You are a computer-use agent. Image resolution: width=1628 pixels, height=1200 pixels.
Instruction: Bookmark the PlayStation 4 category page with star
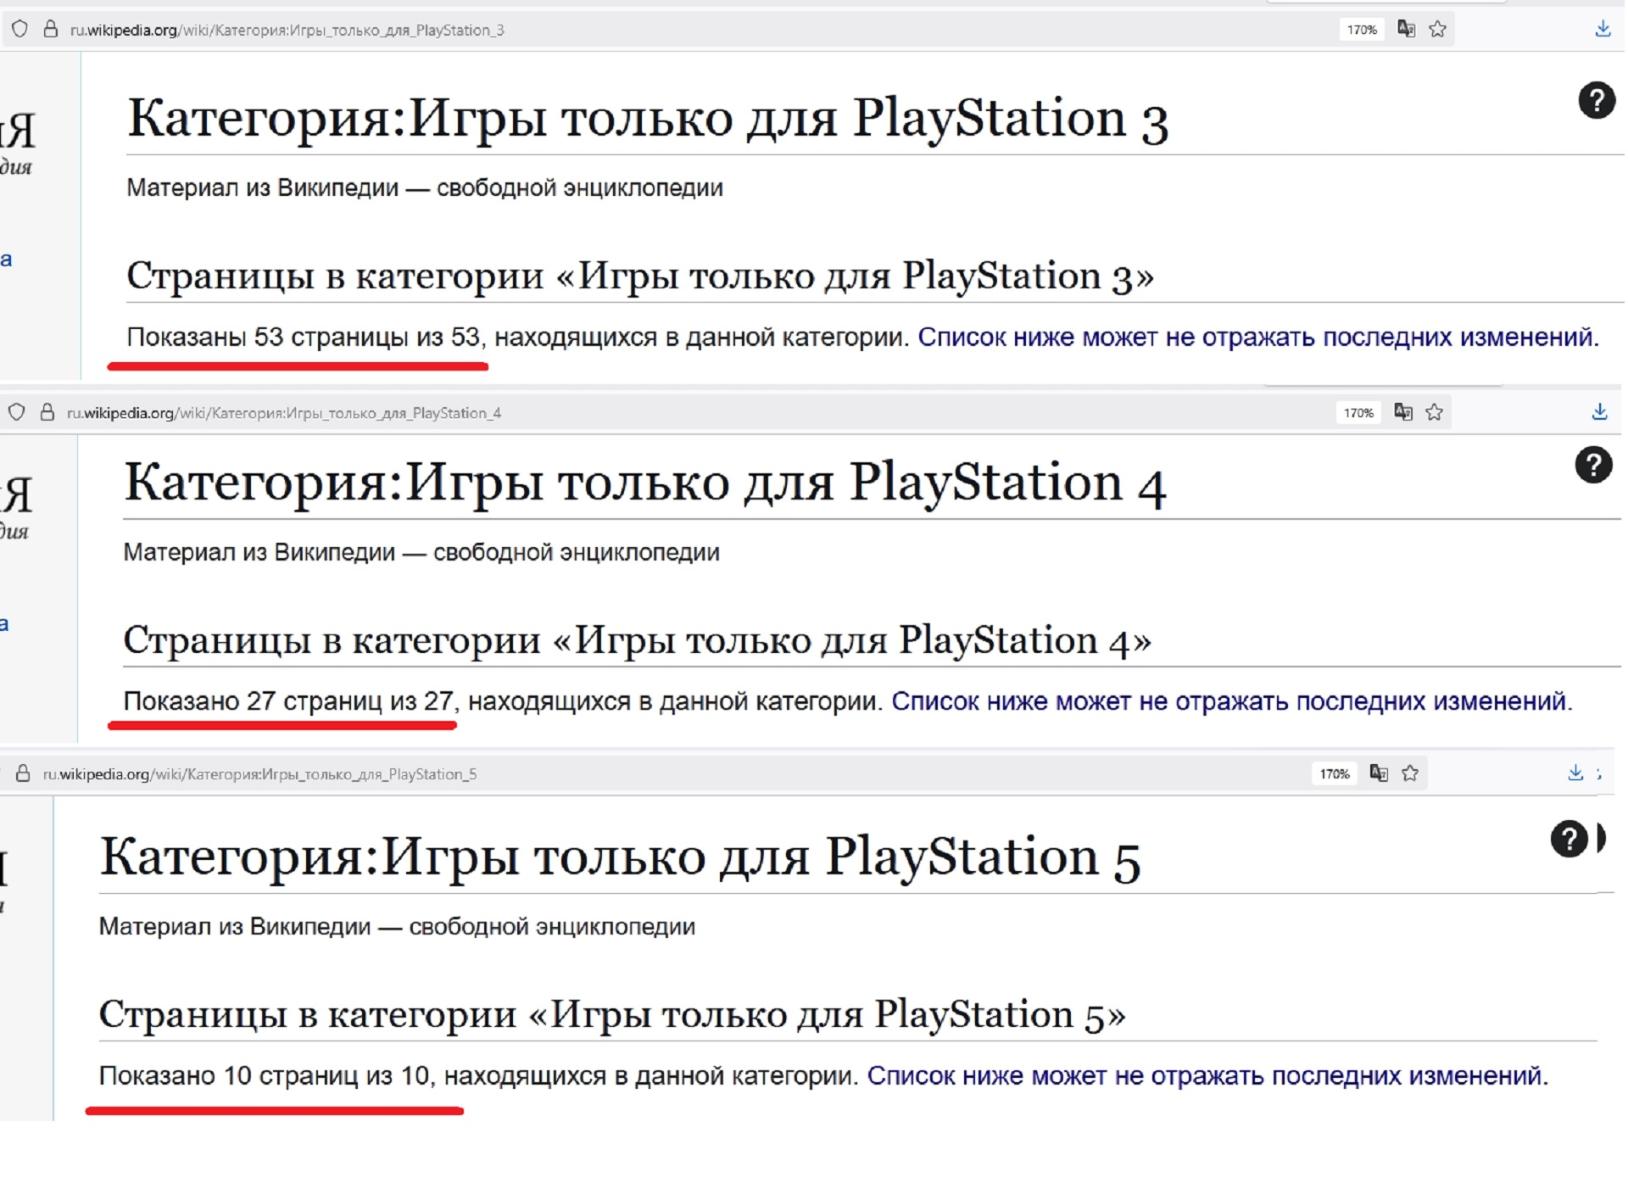(1435, 412)
